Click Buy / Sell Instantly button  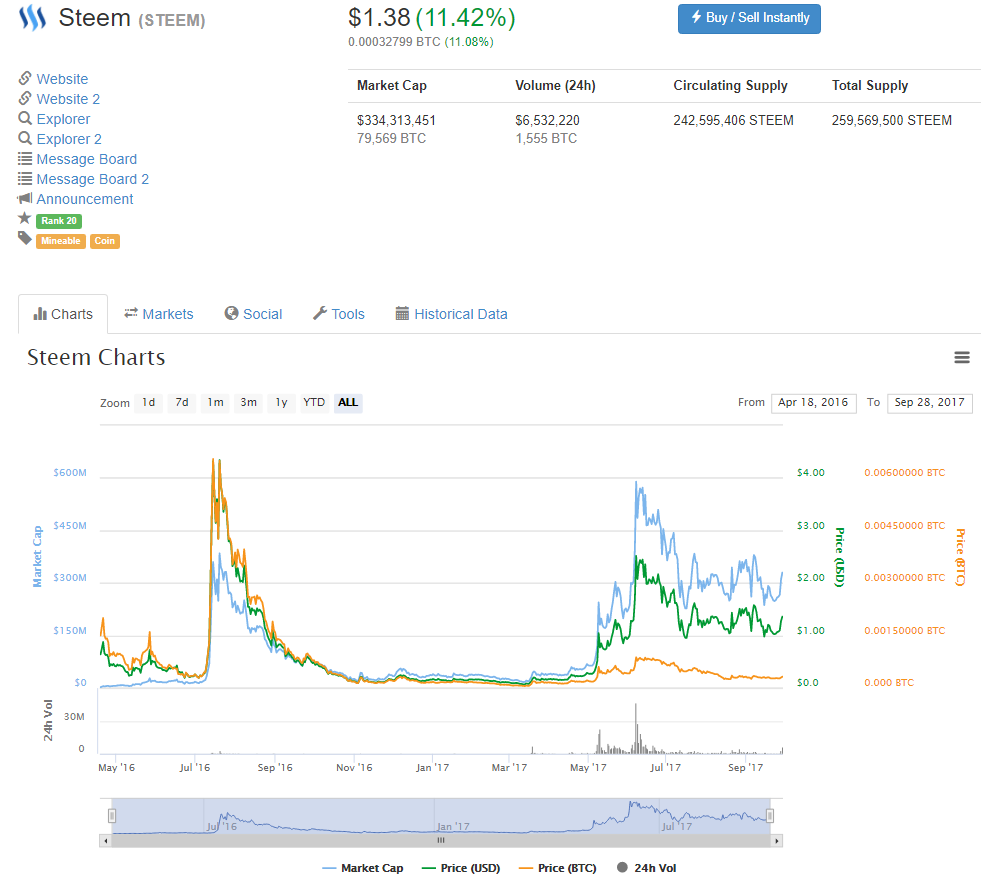pyautogui.click(x=749, y=18)
